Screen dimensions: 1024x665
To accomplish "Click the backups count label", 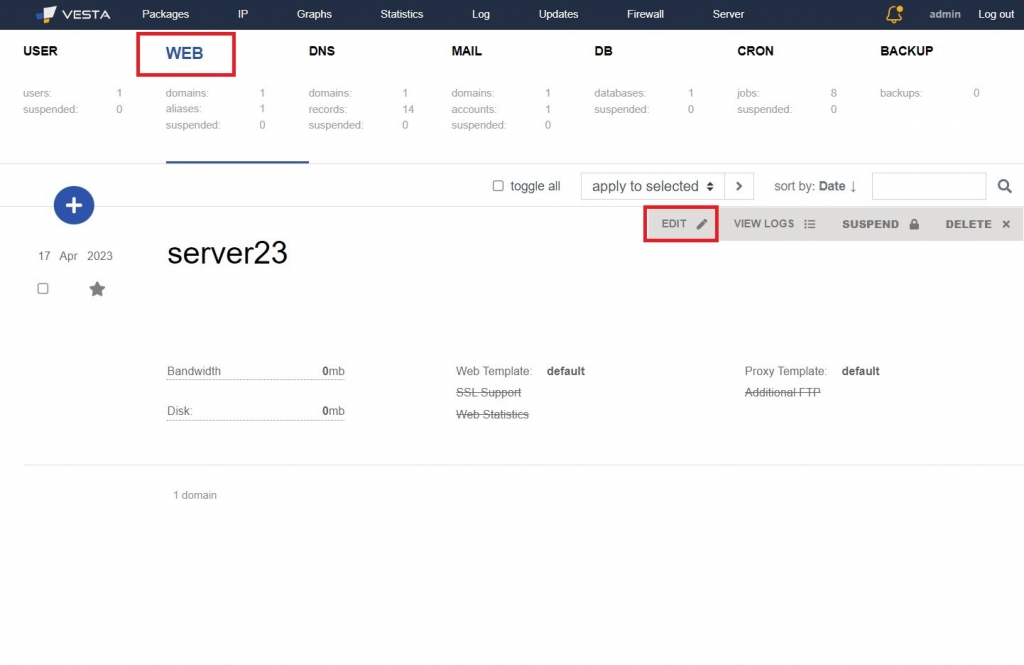I will (x=901, y=93).
